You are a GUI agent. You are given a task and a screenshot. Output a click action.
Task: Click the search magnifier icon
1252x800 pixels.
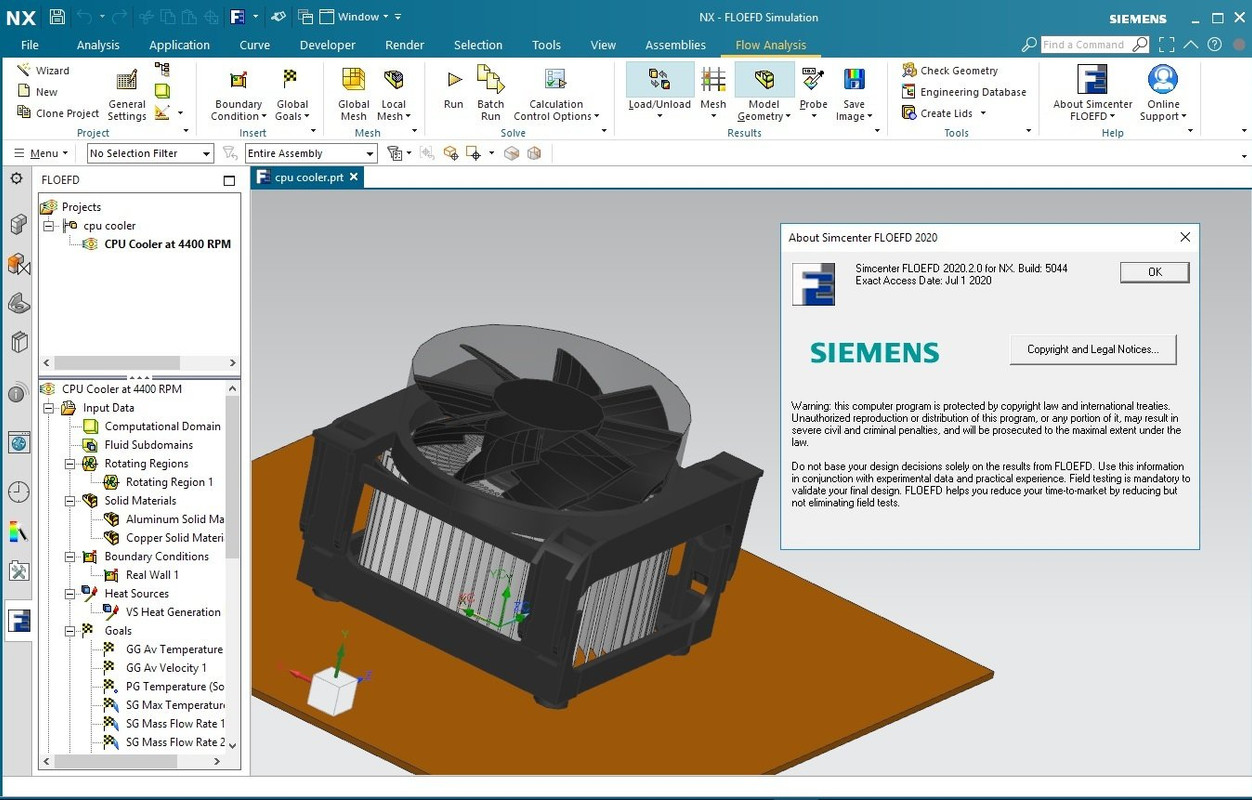(1029, 45)
